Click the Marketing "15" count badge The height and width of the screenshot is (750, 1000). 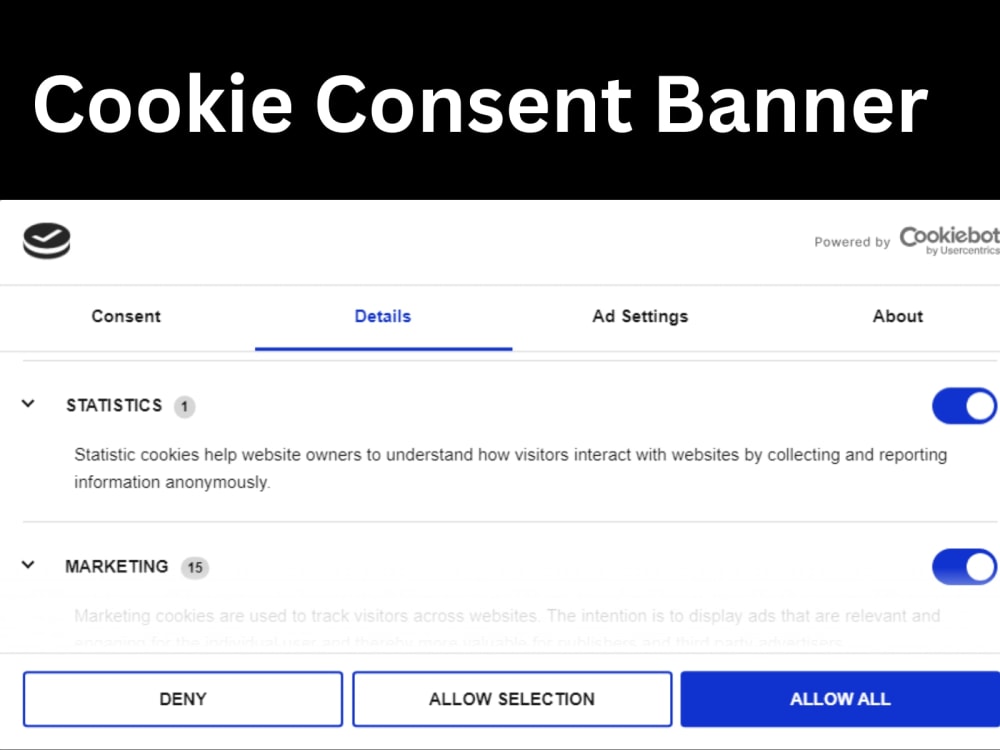(196, 567)
